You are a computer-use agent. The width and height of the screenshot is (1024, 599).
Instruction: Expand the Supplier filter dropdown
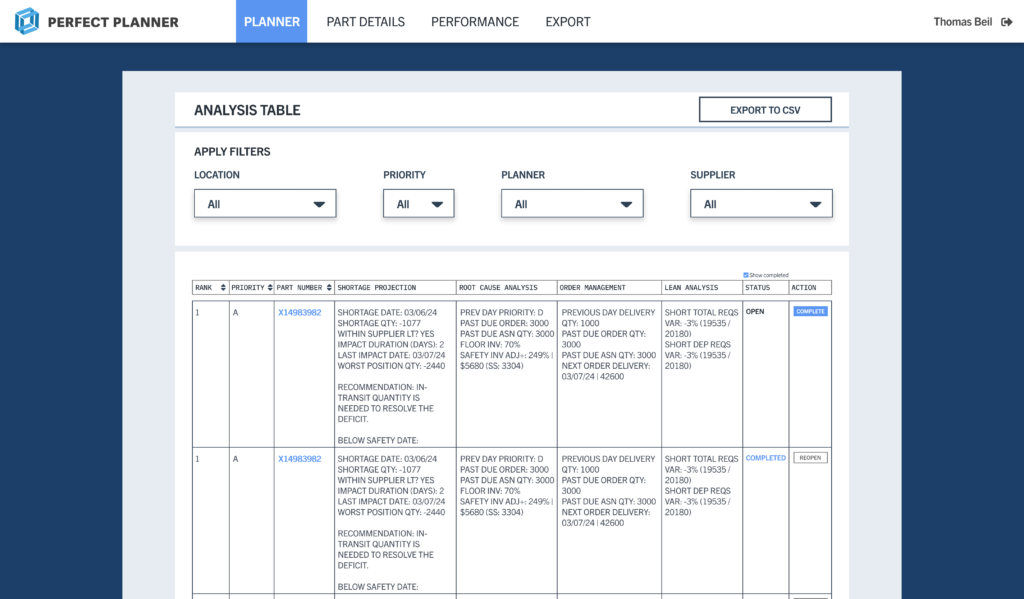coord(761,204)
